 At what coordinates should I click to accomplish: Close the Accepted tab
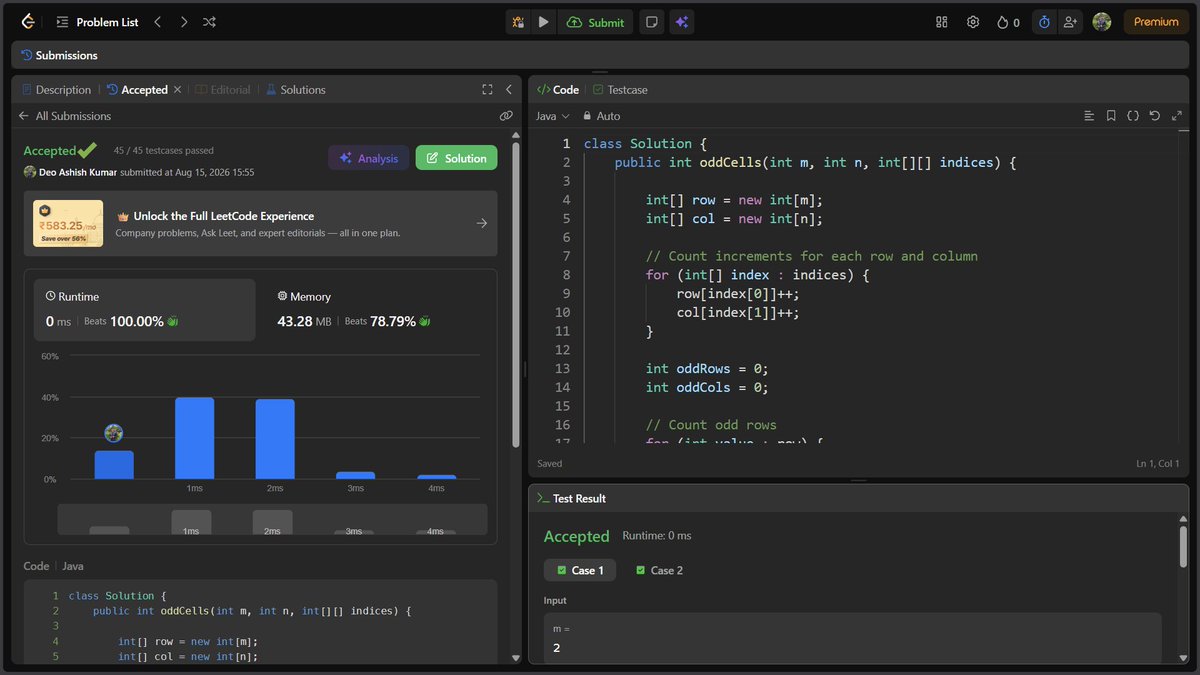tap(177, 90)
